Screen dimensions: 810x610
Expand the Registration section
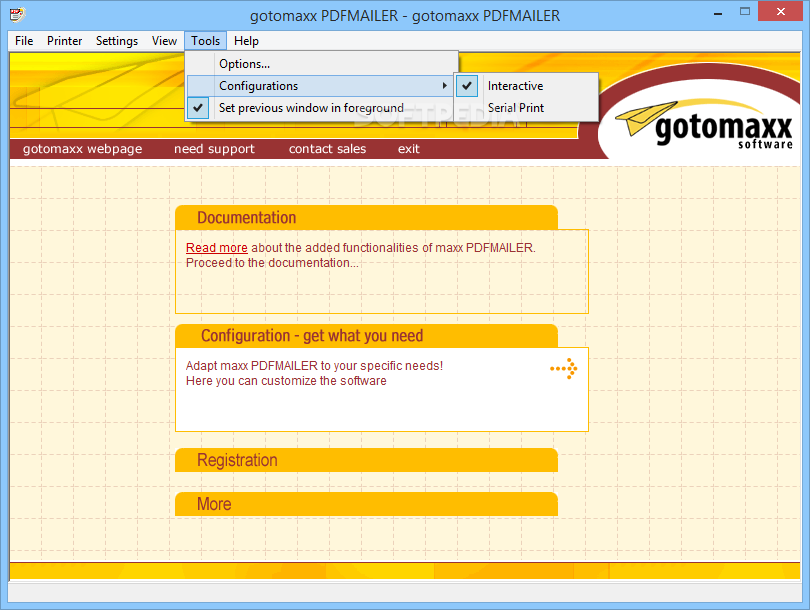pyautogui.click(x=366, y=460)
